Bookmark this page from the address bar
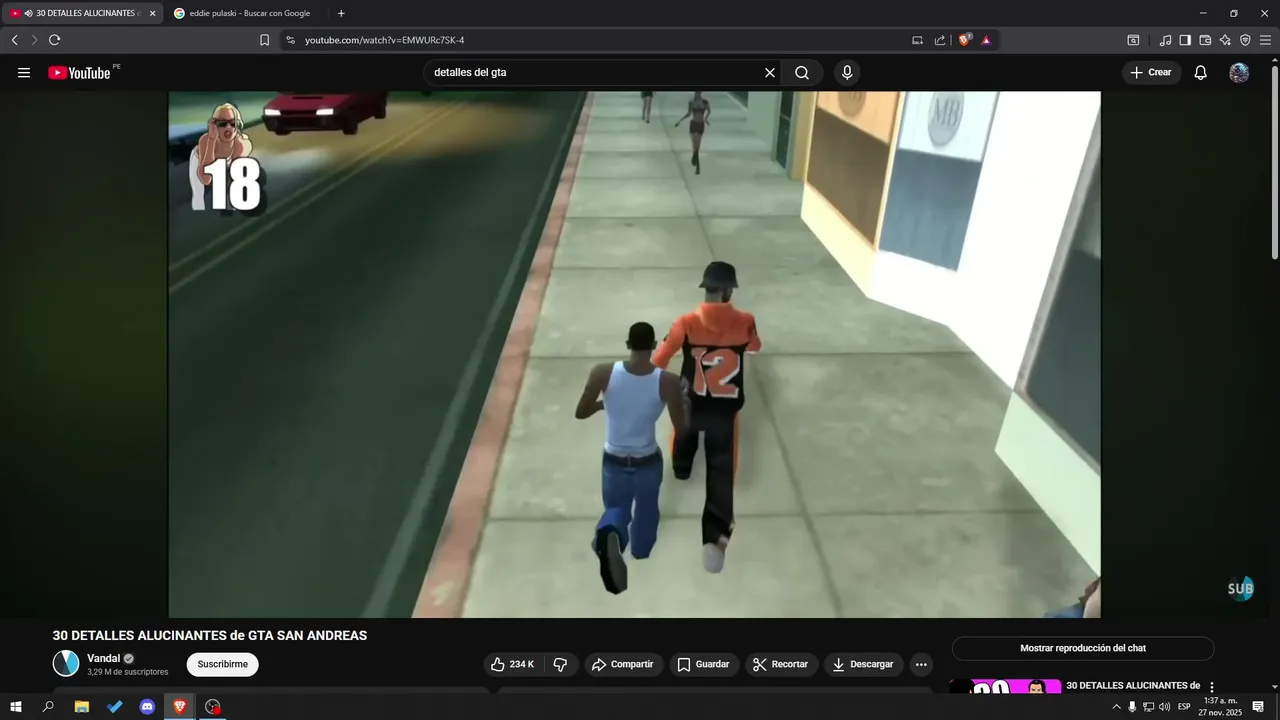 pos(264,40)
